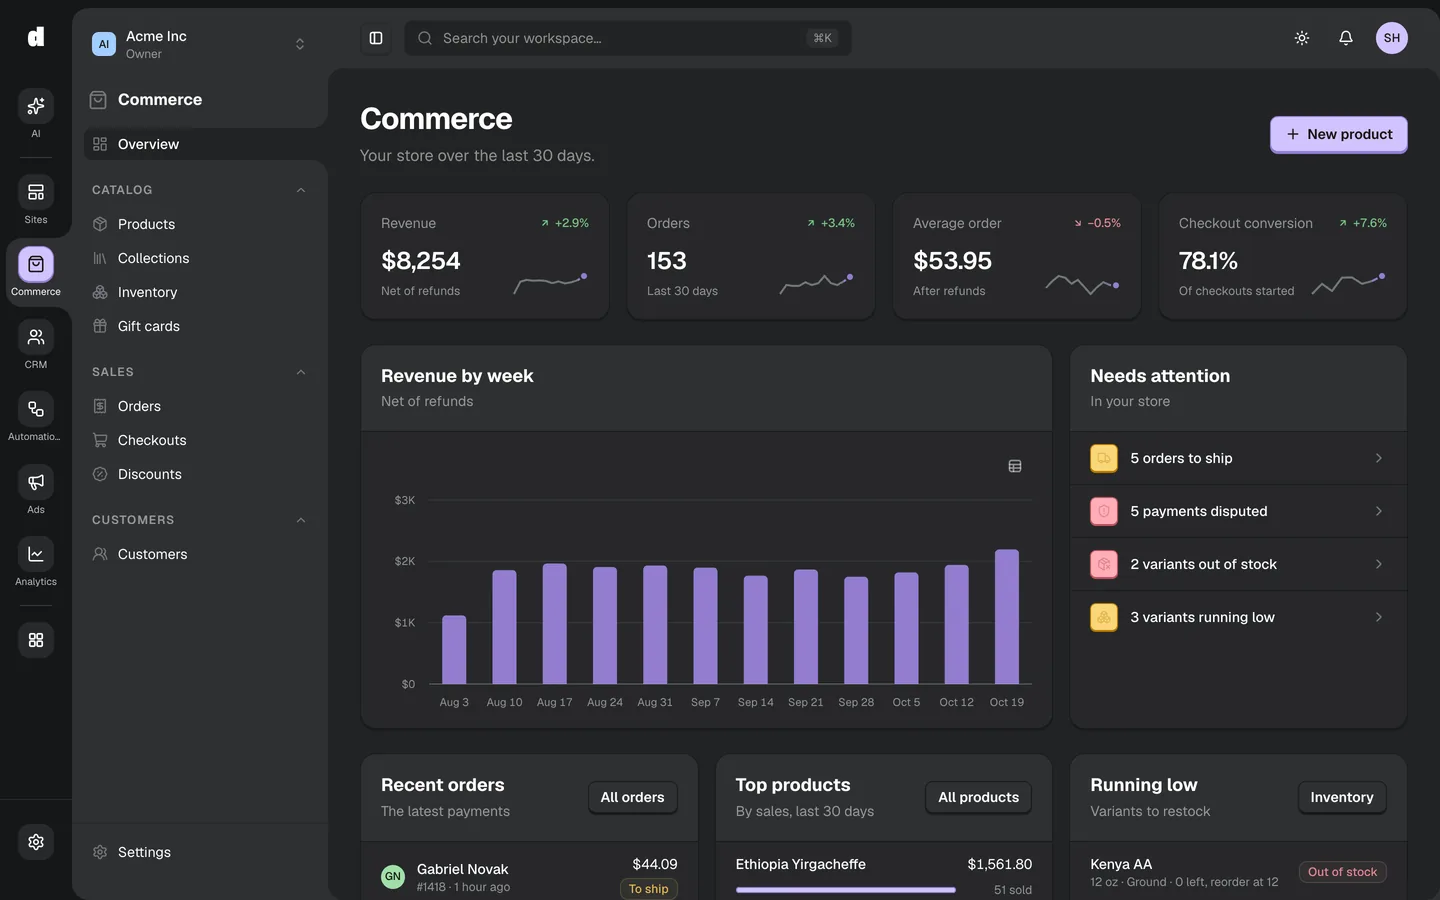Screen dimensions: 1440x900
Task: Click the app logo at top left
Action: pyautogui.click(x=36, y=37)
